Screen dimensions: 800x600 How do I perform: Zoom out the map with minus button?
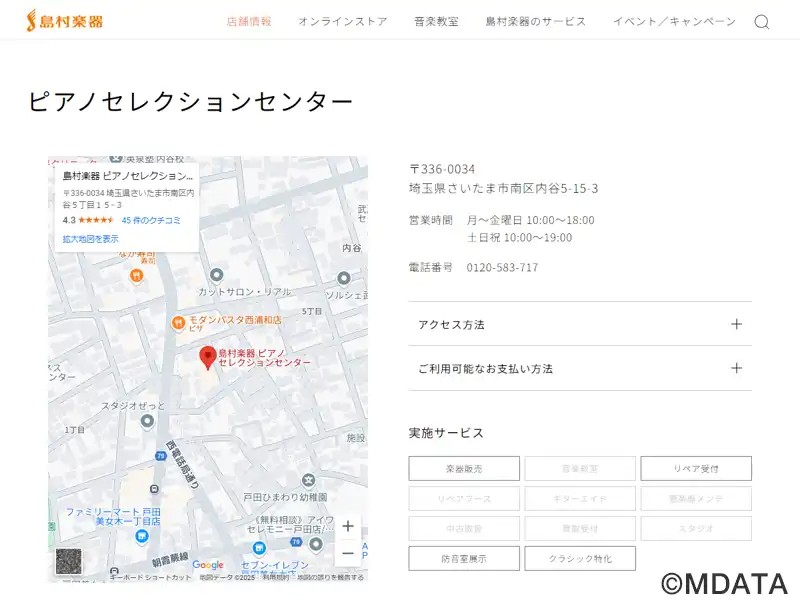(x=348, y=553)
